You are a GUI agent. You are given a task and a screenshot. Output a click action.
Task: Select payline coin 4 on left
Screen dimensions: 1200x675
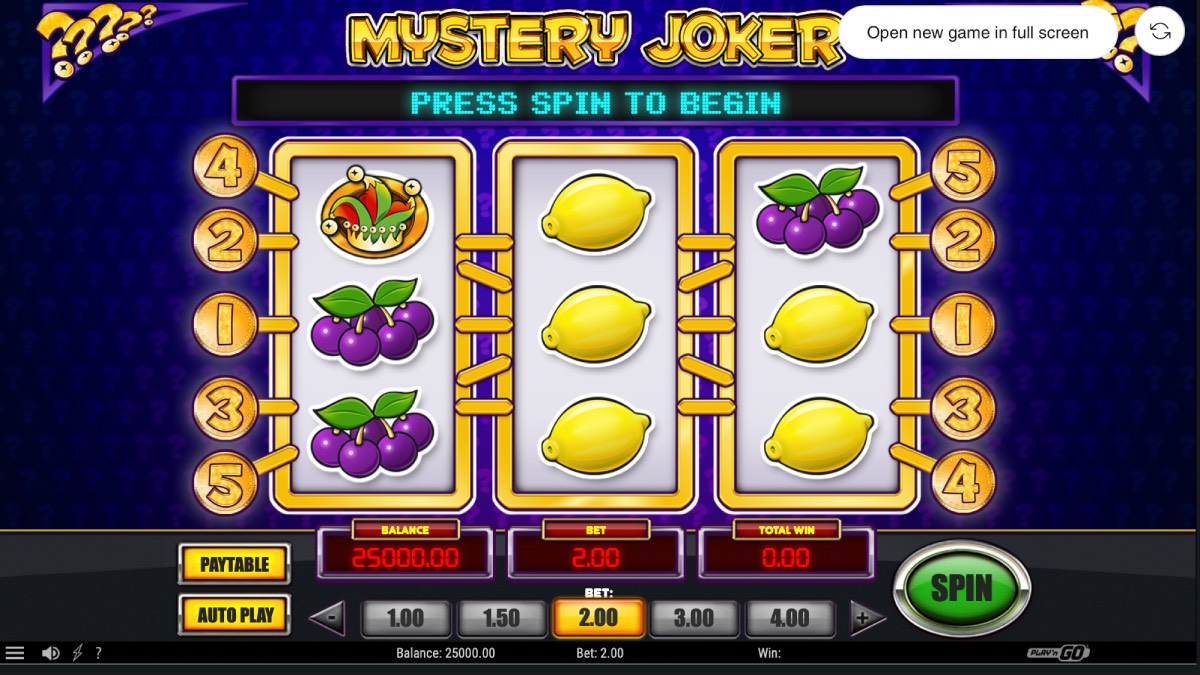click(x=224, y=167)
